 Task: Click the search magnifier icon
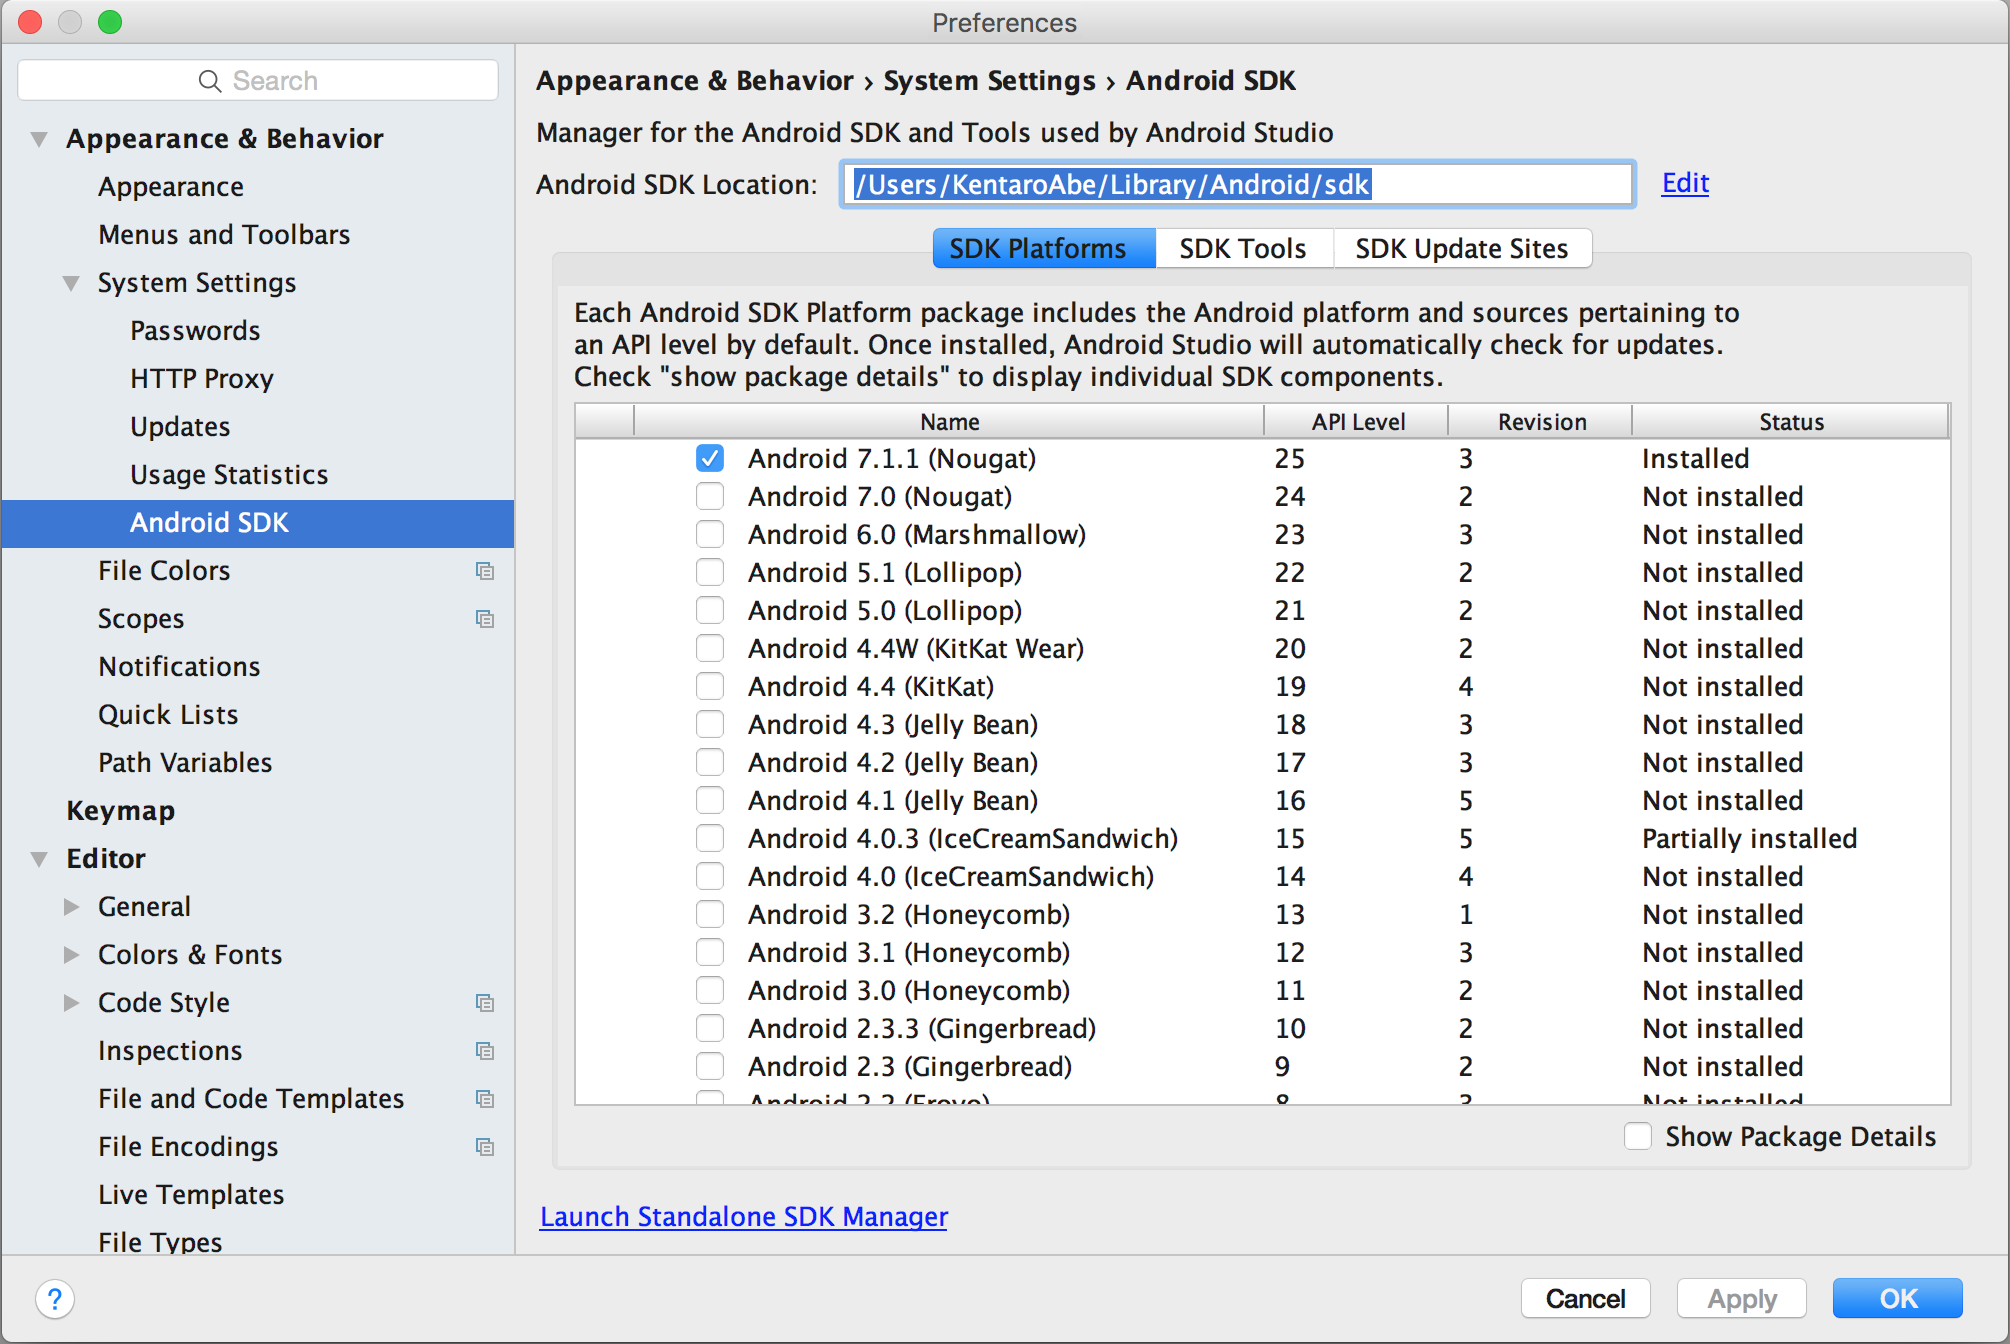pos(210,81)
